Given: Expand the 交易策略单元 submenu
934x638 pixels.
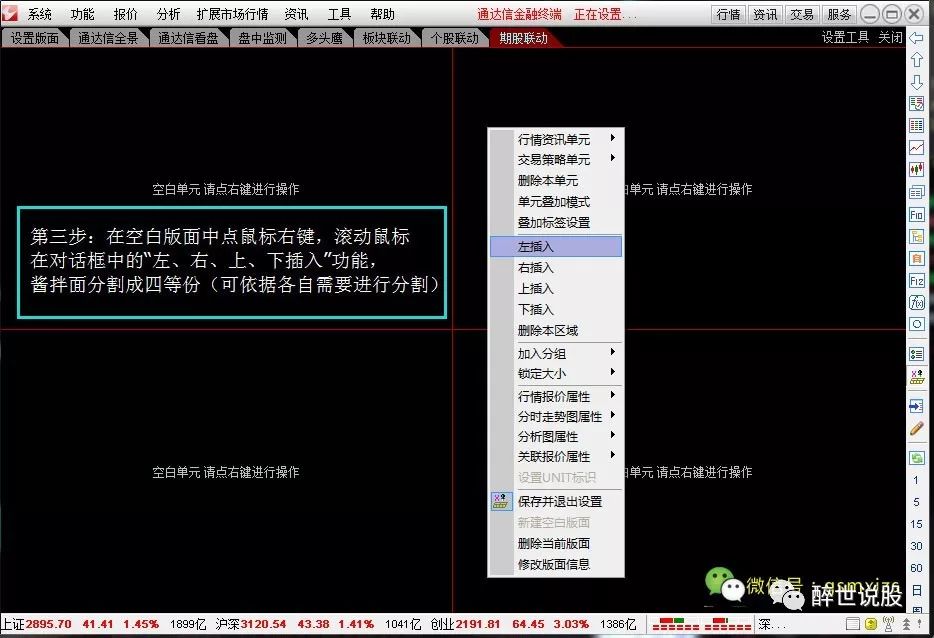Looking at the screenshot, I should pos(556,159).
